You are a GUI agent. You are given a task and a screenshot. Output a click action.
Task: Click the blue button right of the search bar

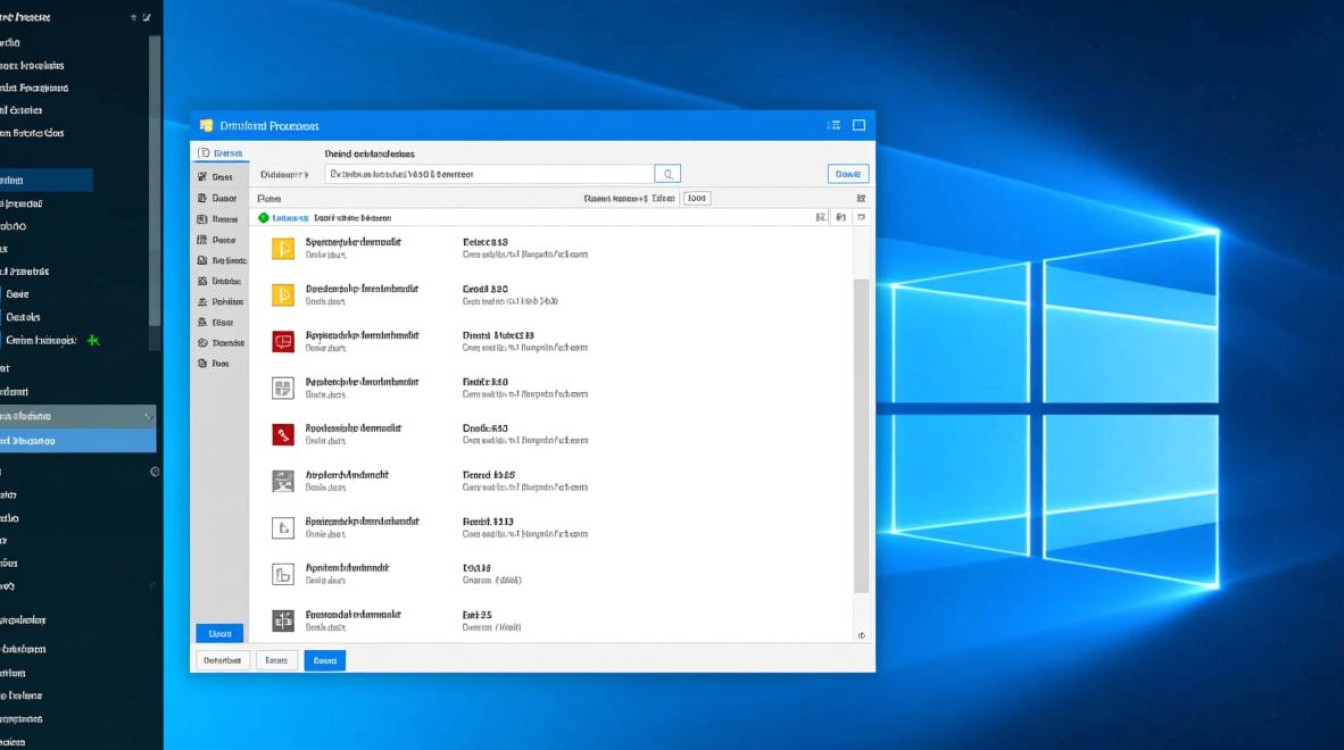(847, 173)
